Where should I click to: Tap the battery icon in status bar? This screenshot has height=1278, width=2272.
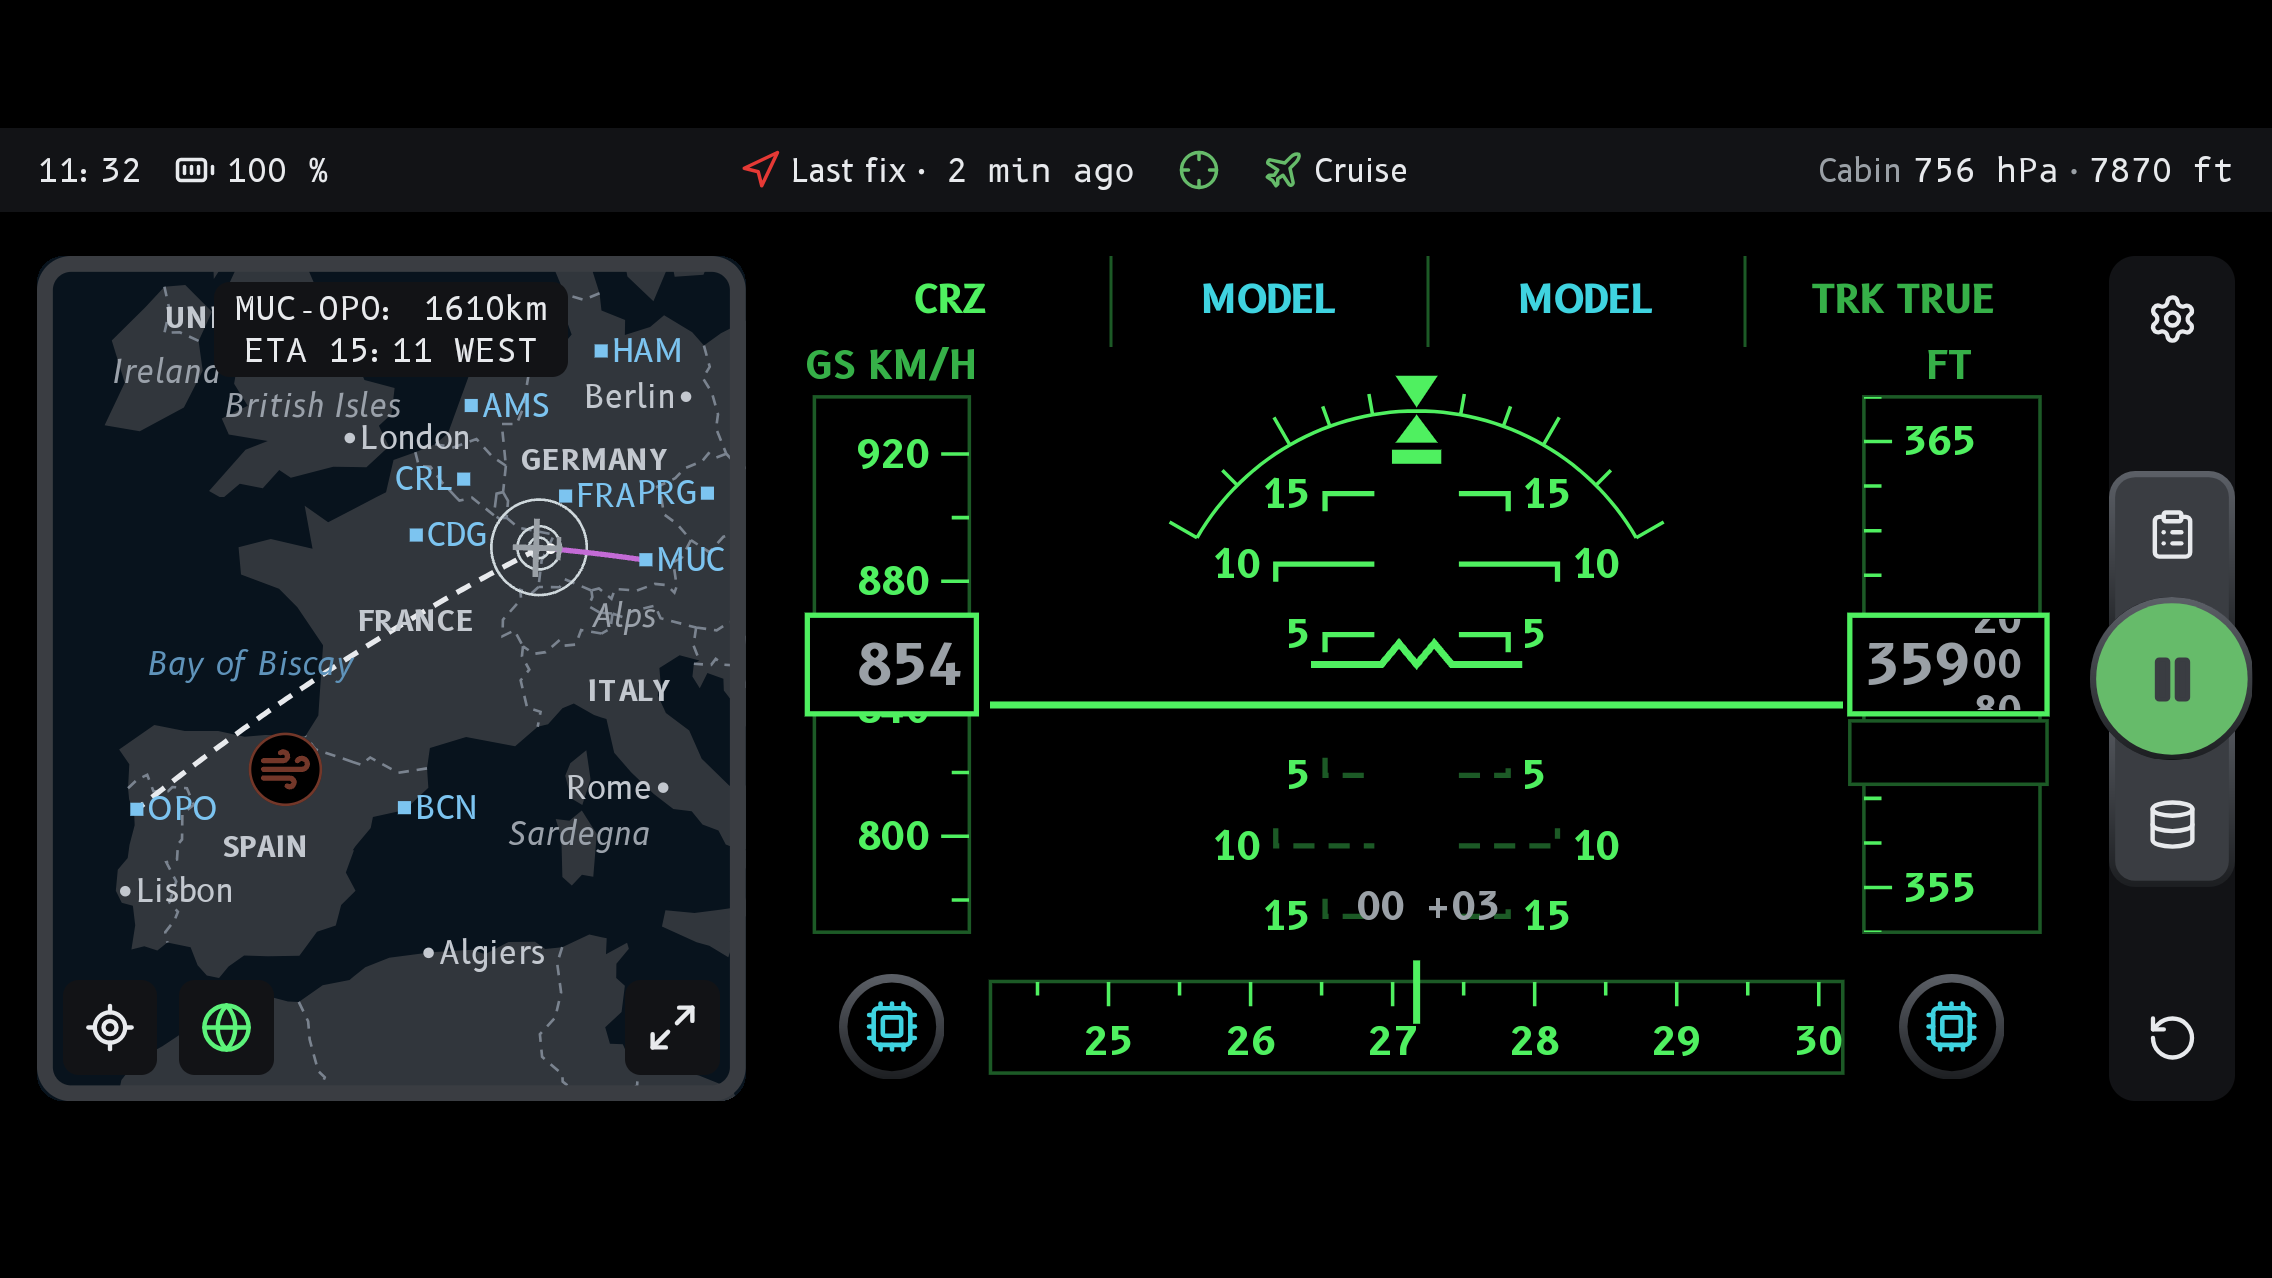click(x=195, y=170)
